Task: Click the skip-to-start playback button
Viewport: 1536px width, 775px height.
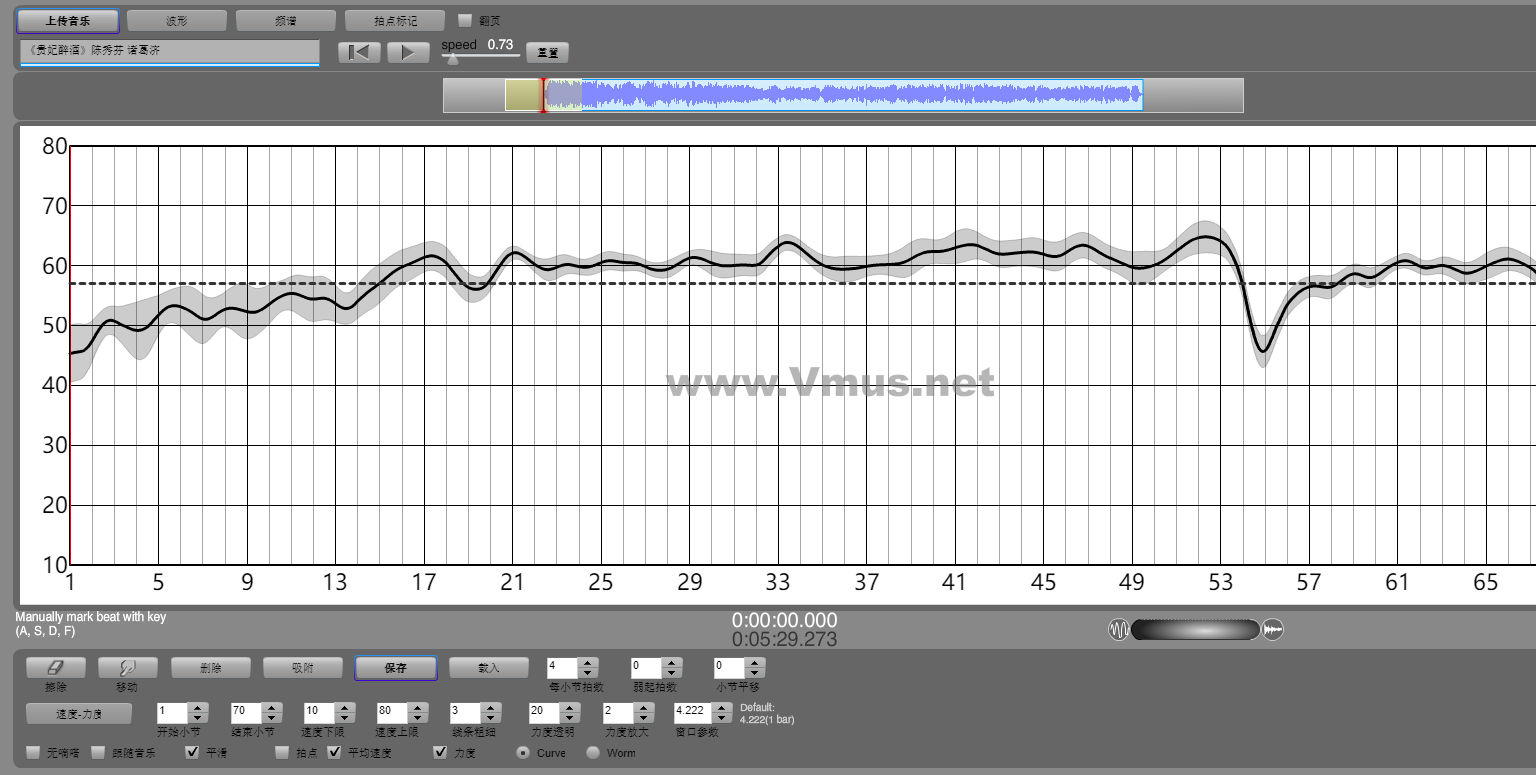Action: click(x=359, y=53)
